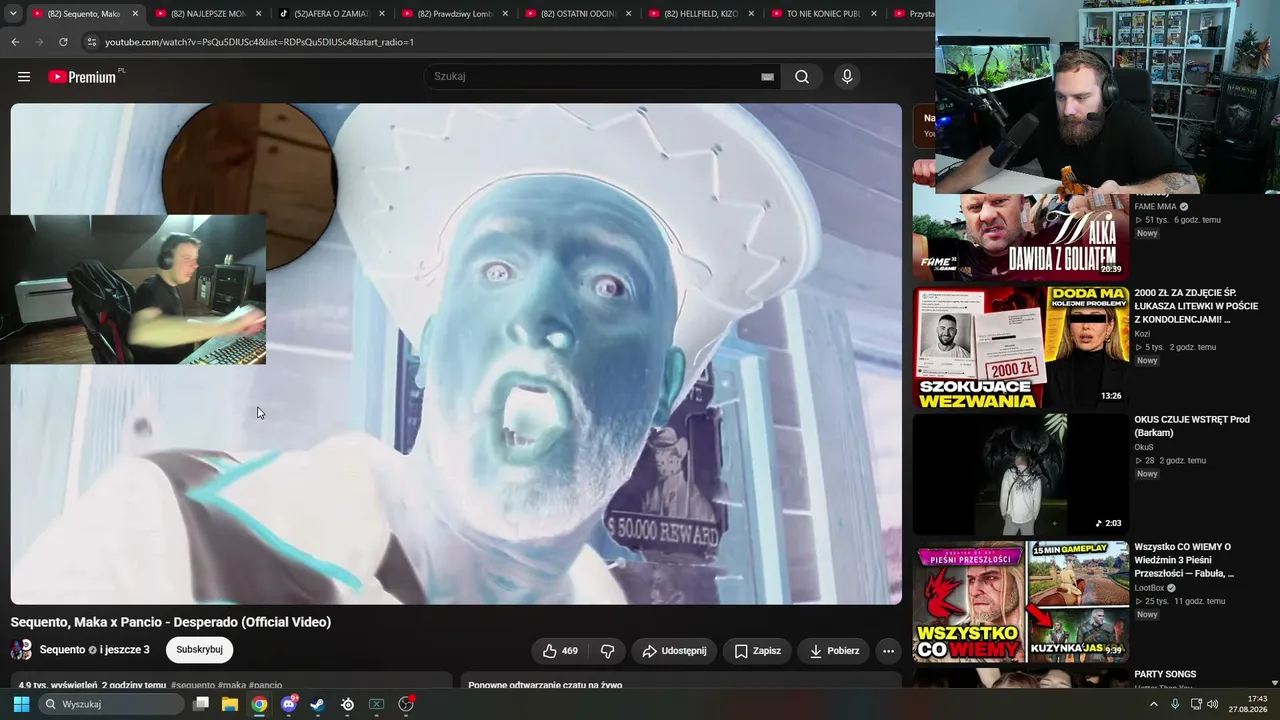This screenshot has height=720, width=1280.
Task: Switch to the Sequento, Maka tab
Action: point(86,14)
